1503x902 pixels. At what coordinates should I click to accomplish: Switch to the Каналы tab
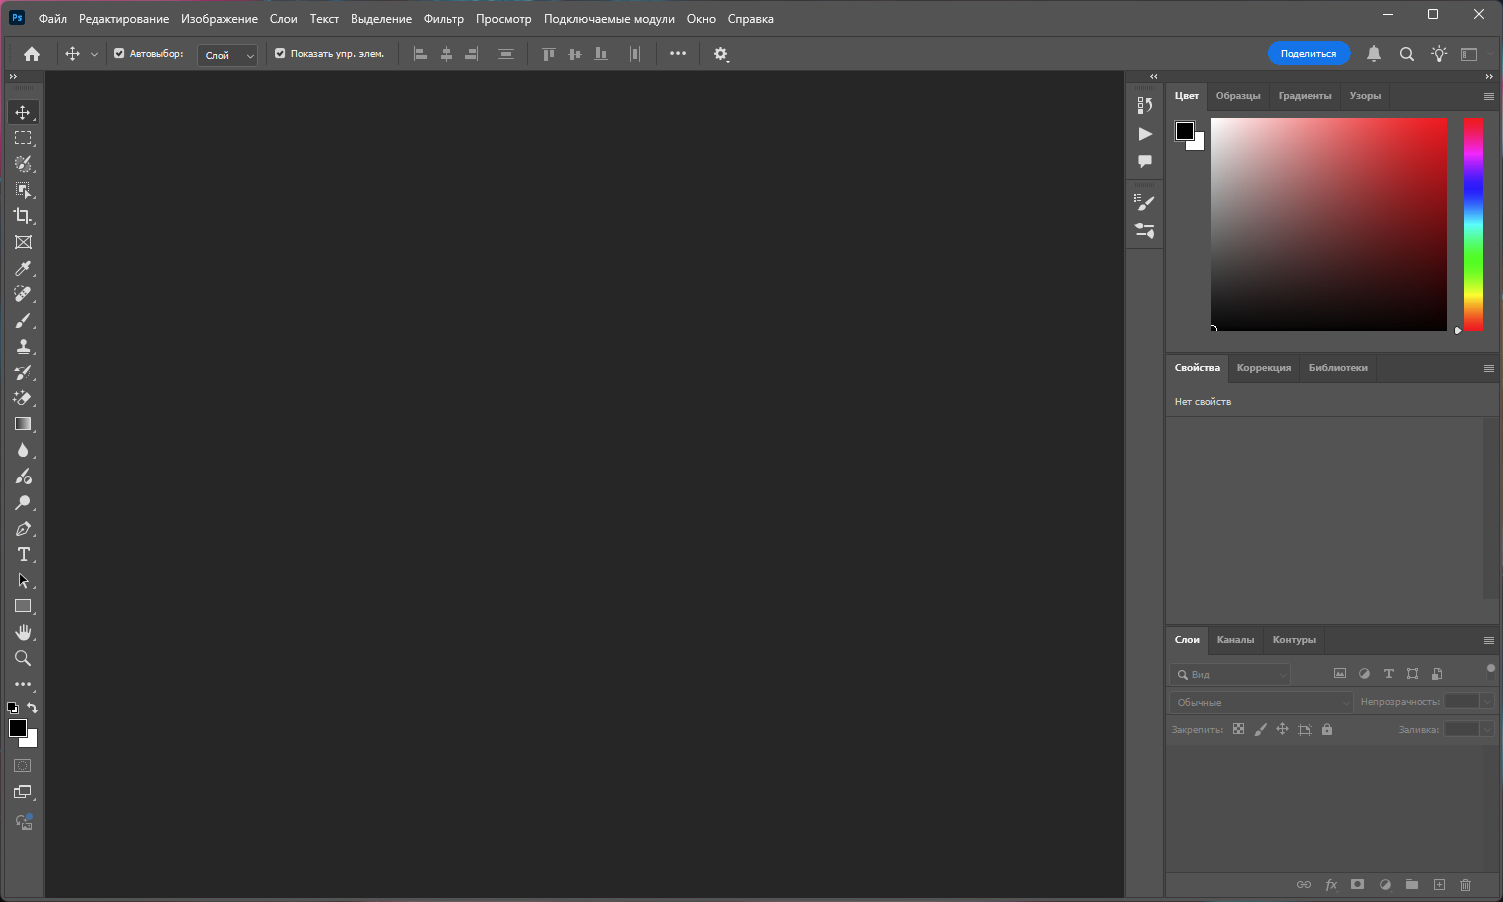pyautogui.click(x=1235, y=640)
